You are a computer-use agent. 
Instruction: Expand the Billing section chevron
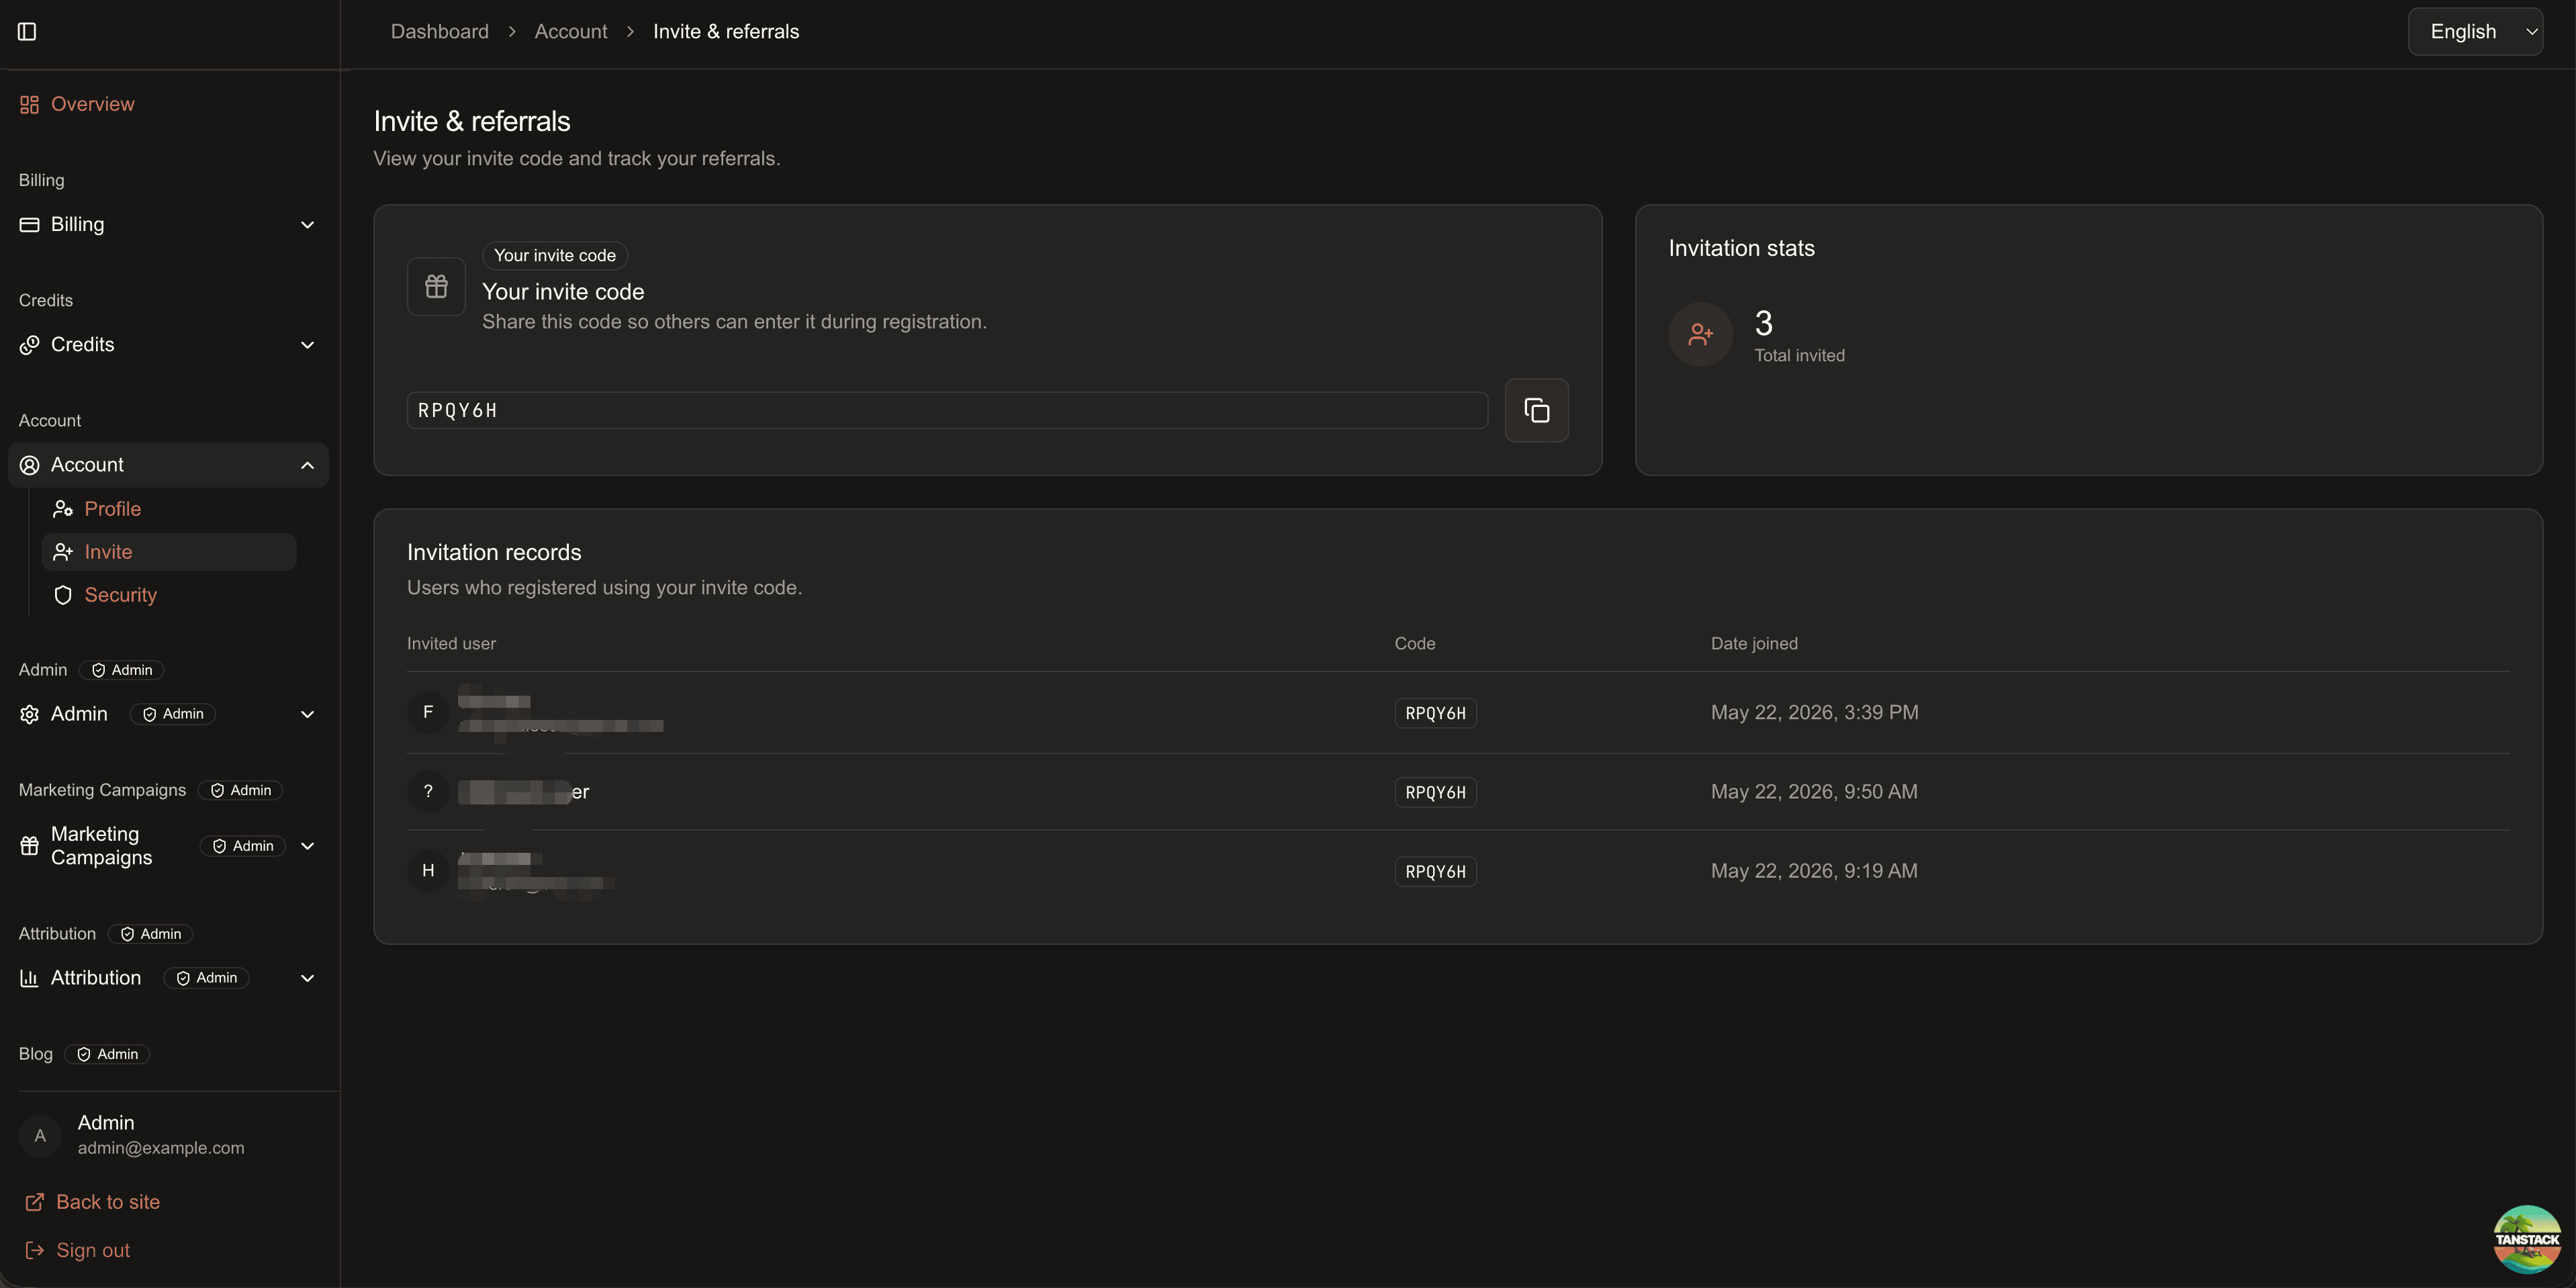point(307,225)
